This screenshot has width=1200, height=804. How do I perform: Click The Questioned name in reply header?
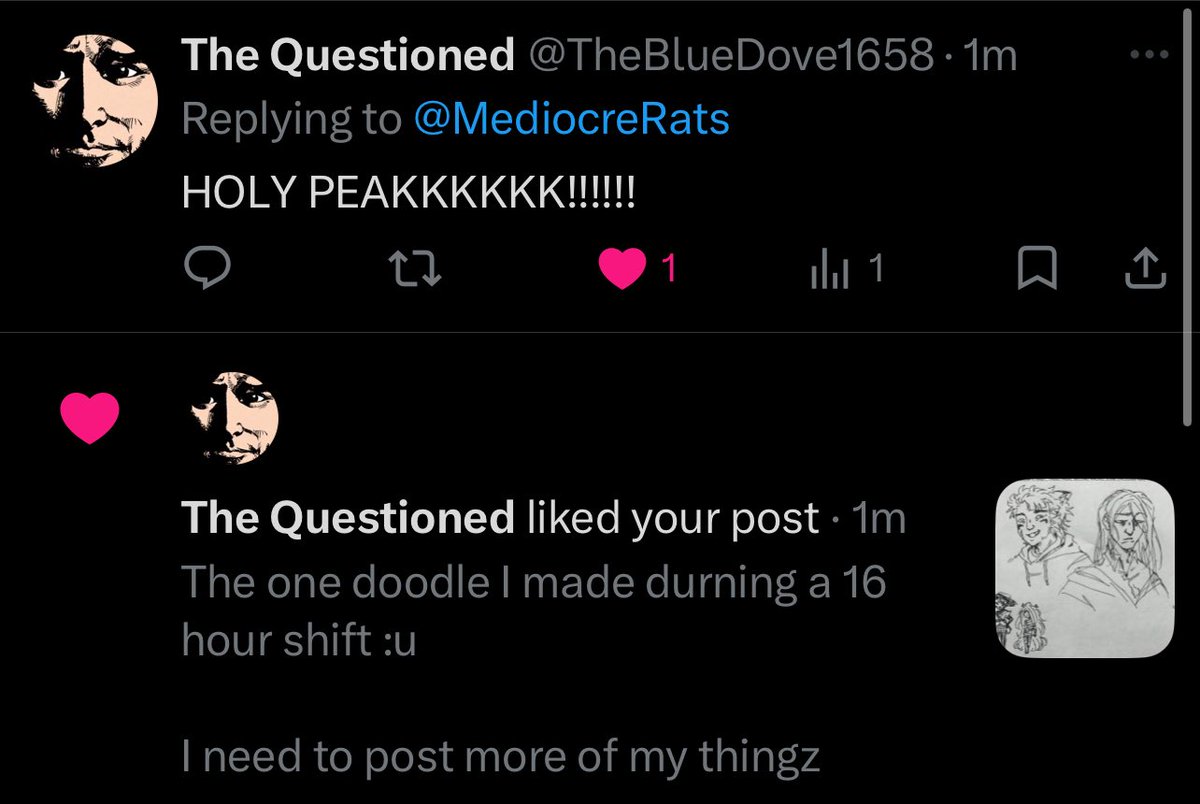click(x=348, y=57)
